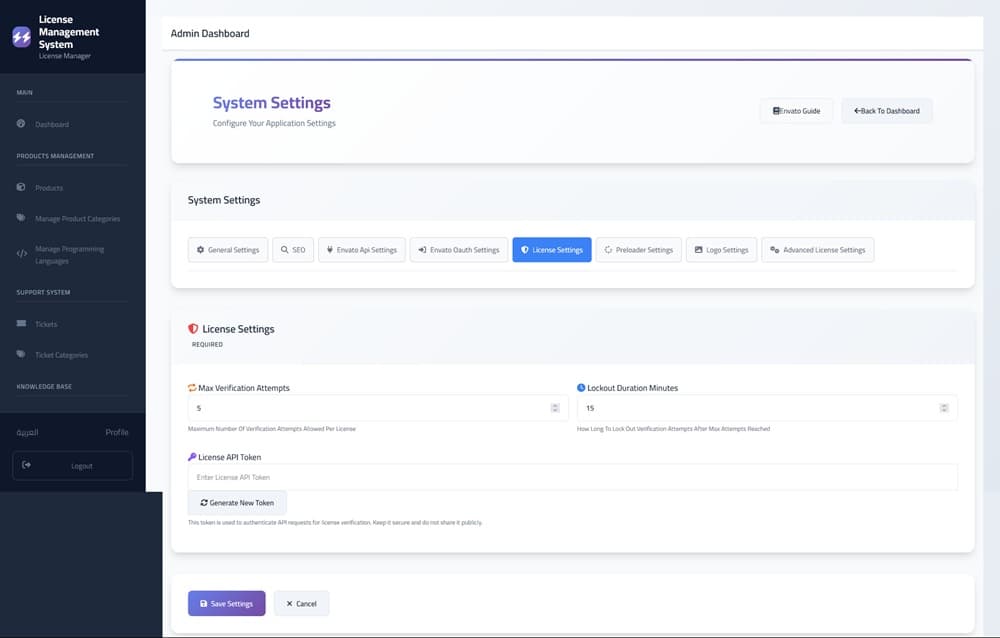Open the Products sidebar item
Viewport: 1000px width, 638px height.
pos(49,188)
